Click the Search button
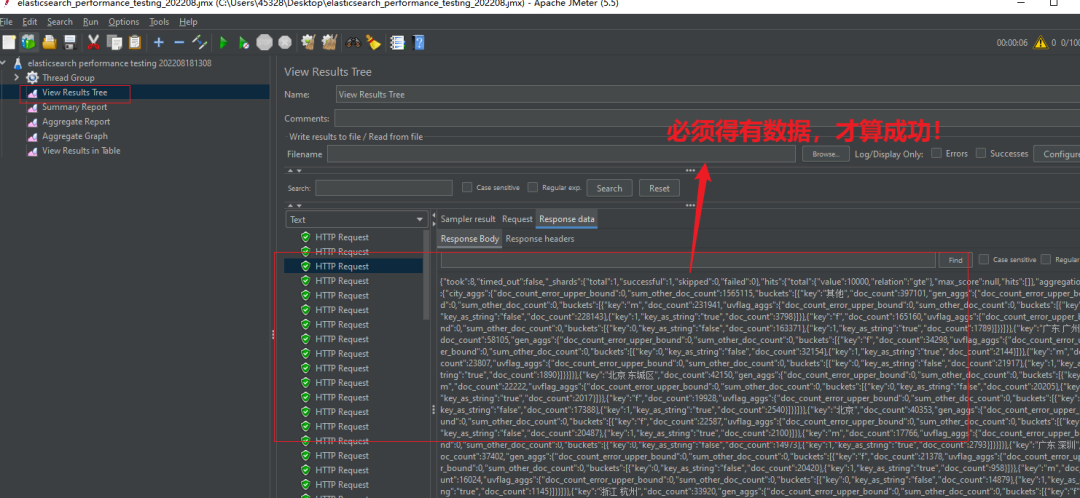Screen dimensions: 1080x498 pos(609,188)
